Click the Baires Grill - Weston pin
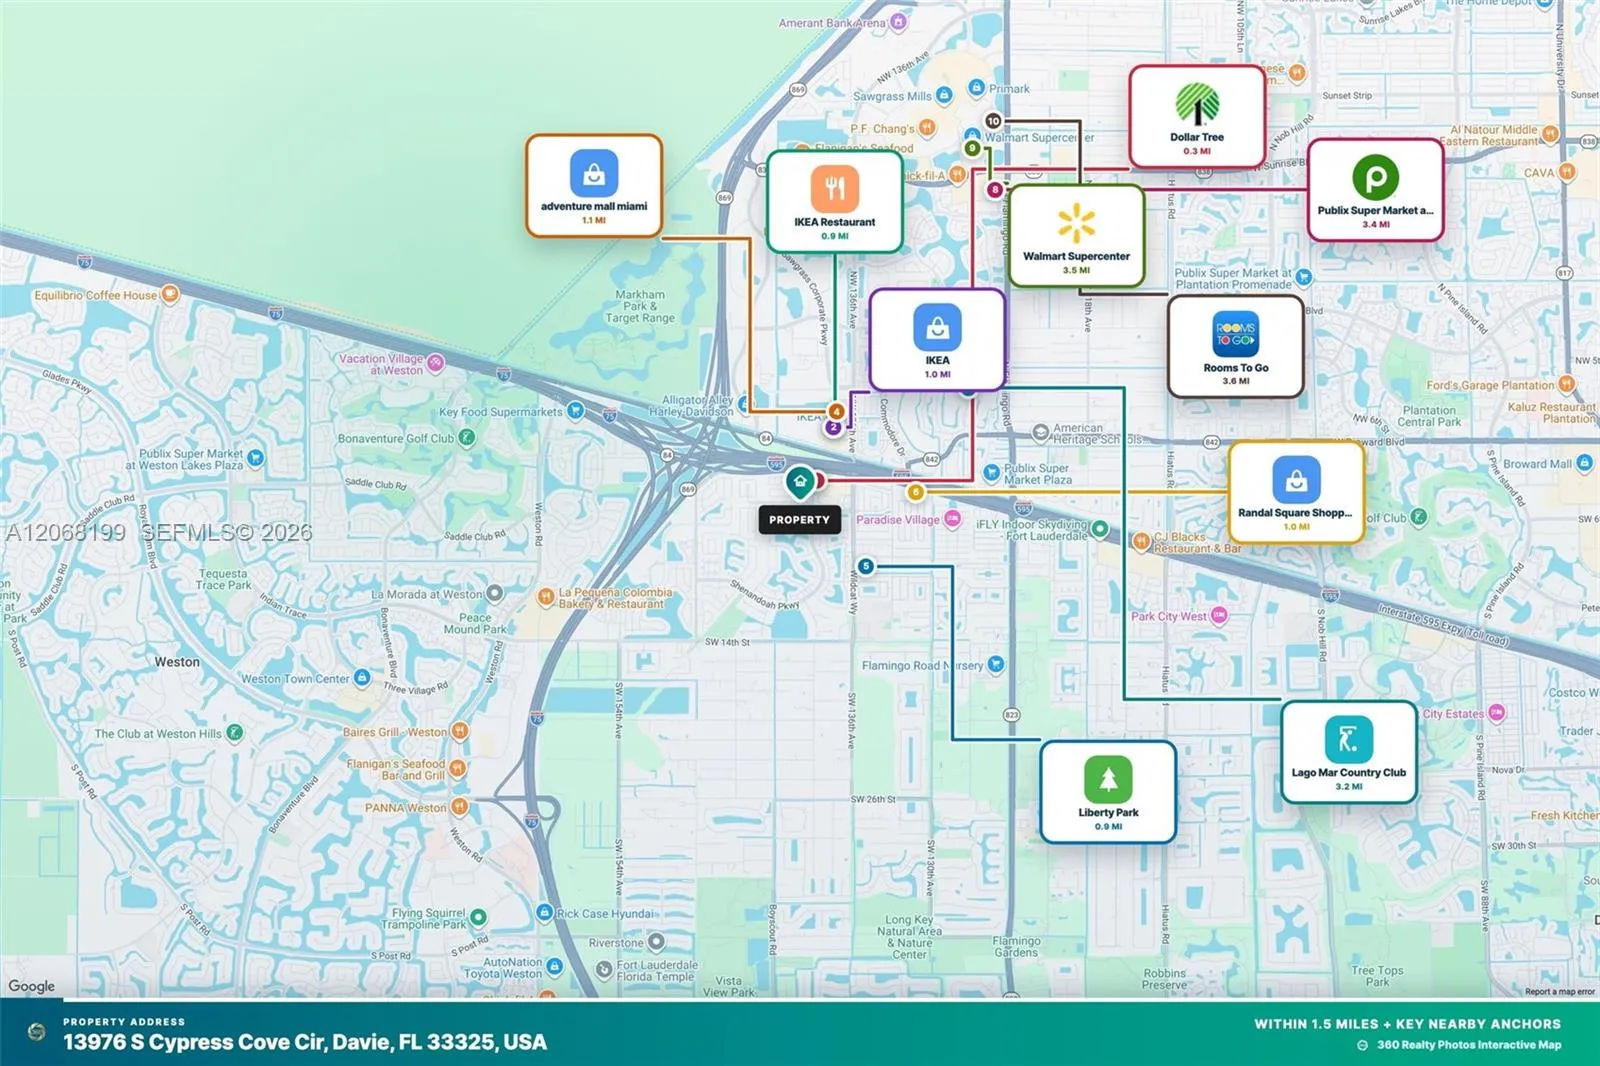Image resolution: width=1600 pixels, height=1066 pixels. point(459,731)
